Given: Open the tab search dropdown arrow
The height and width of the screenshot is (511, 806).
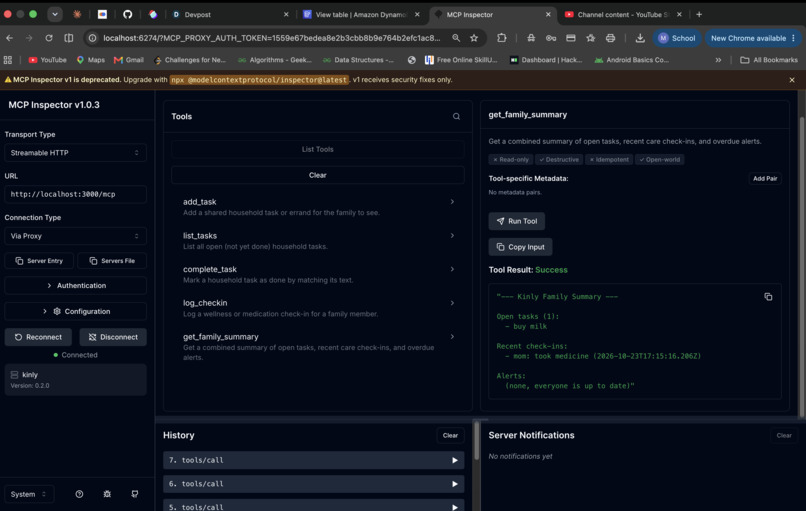Looking at the screenshot, I should click(54, 14).
